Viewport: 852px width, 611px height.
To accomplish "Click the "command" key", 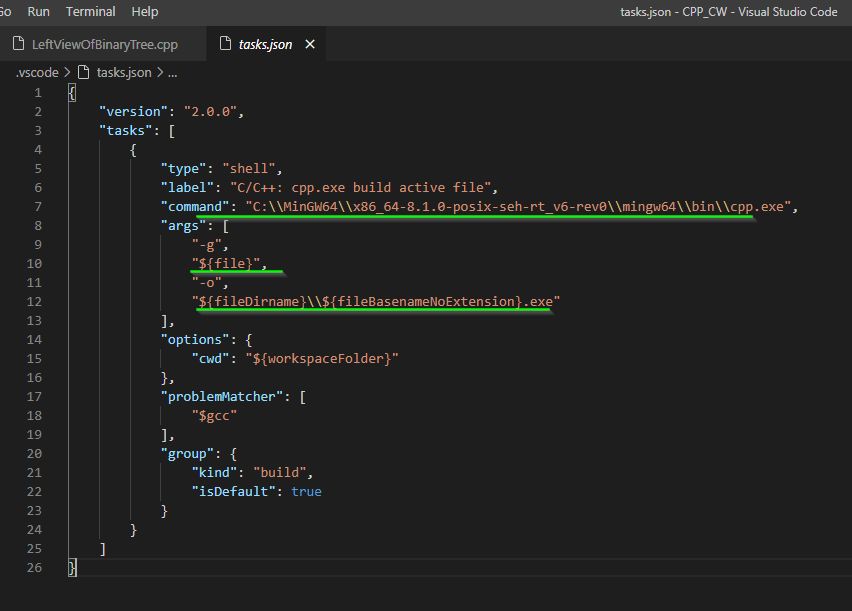I will click(x=195, y=207).
